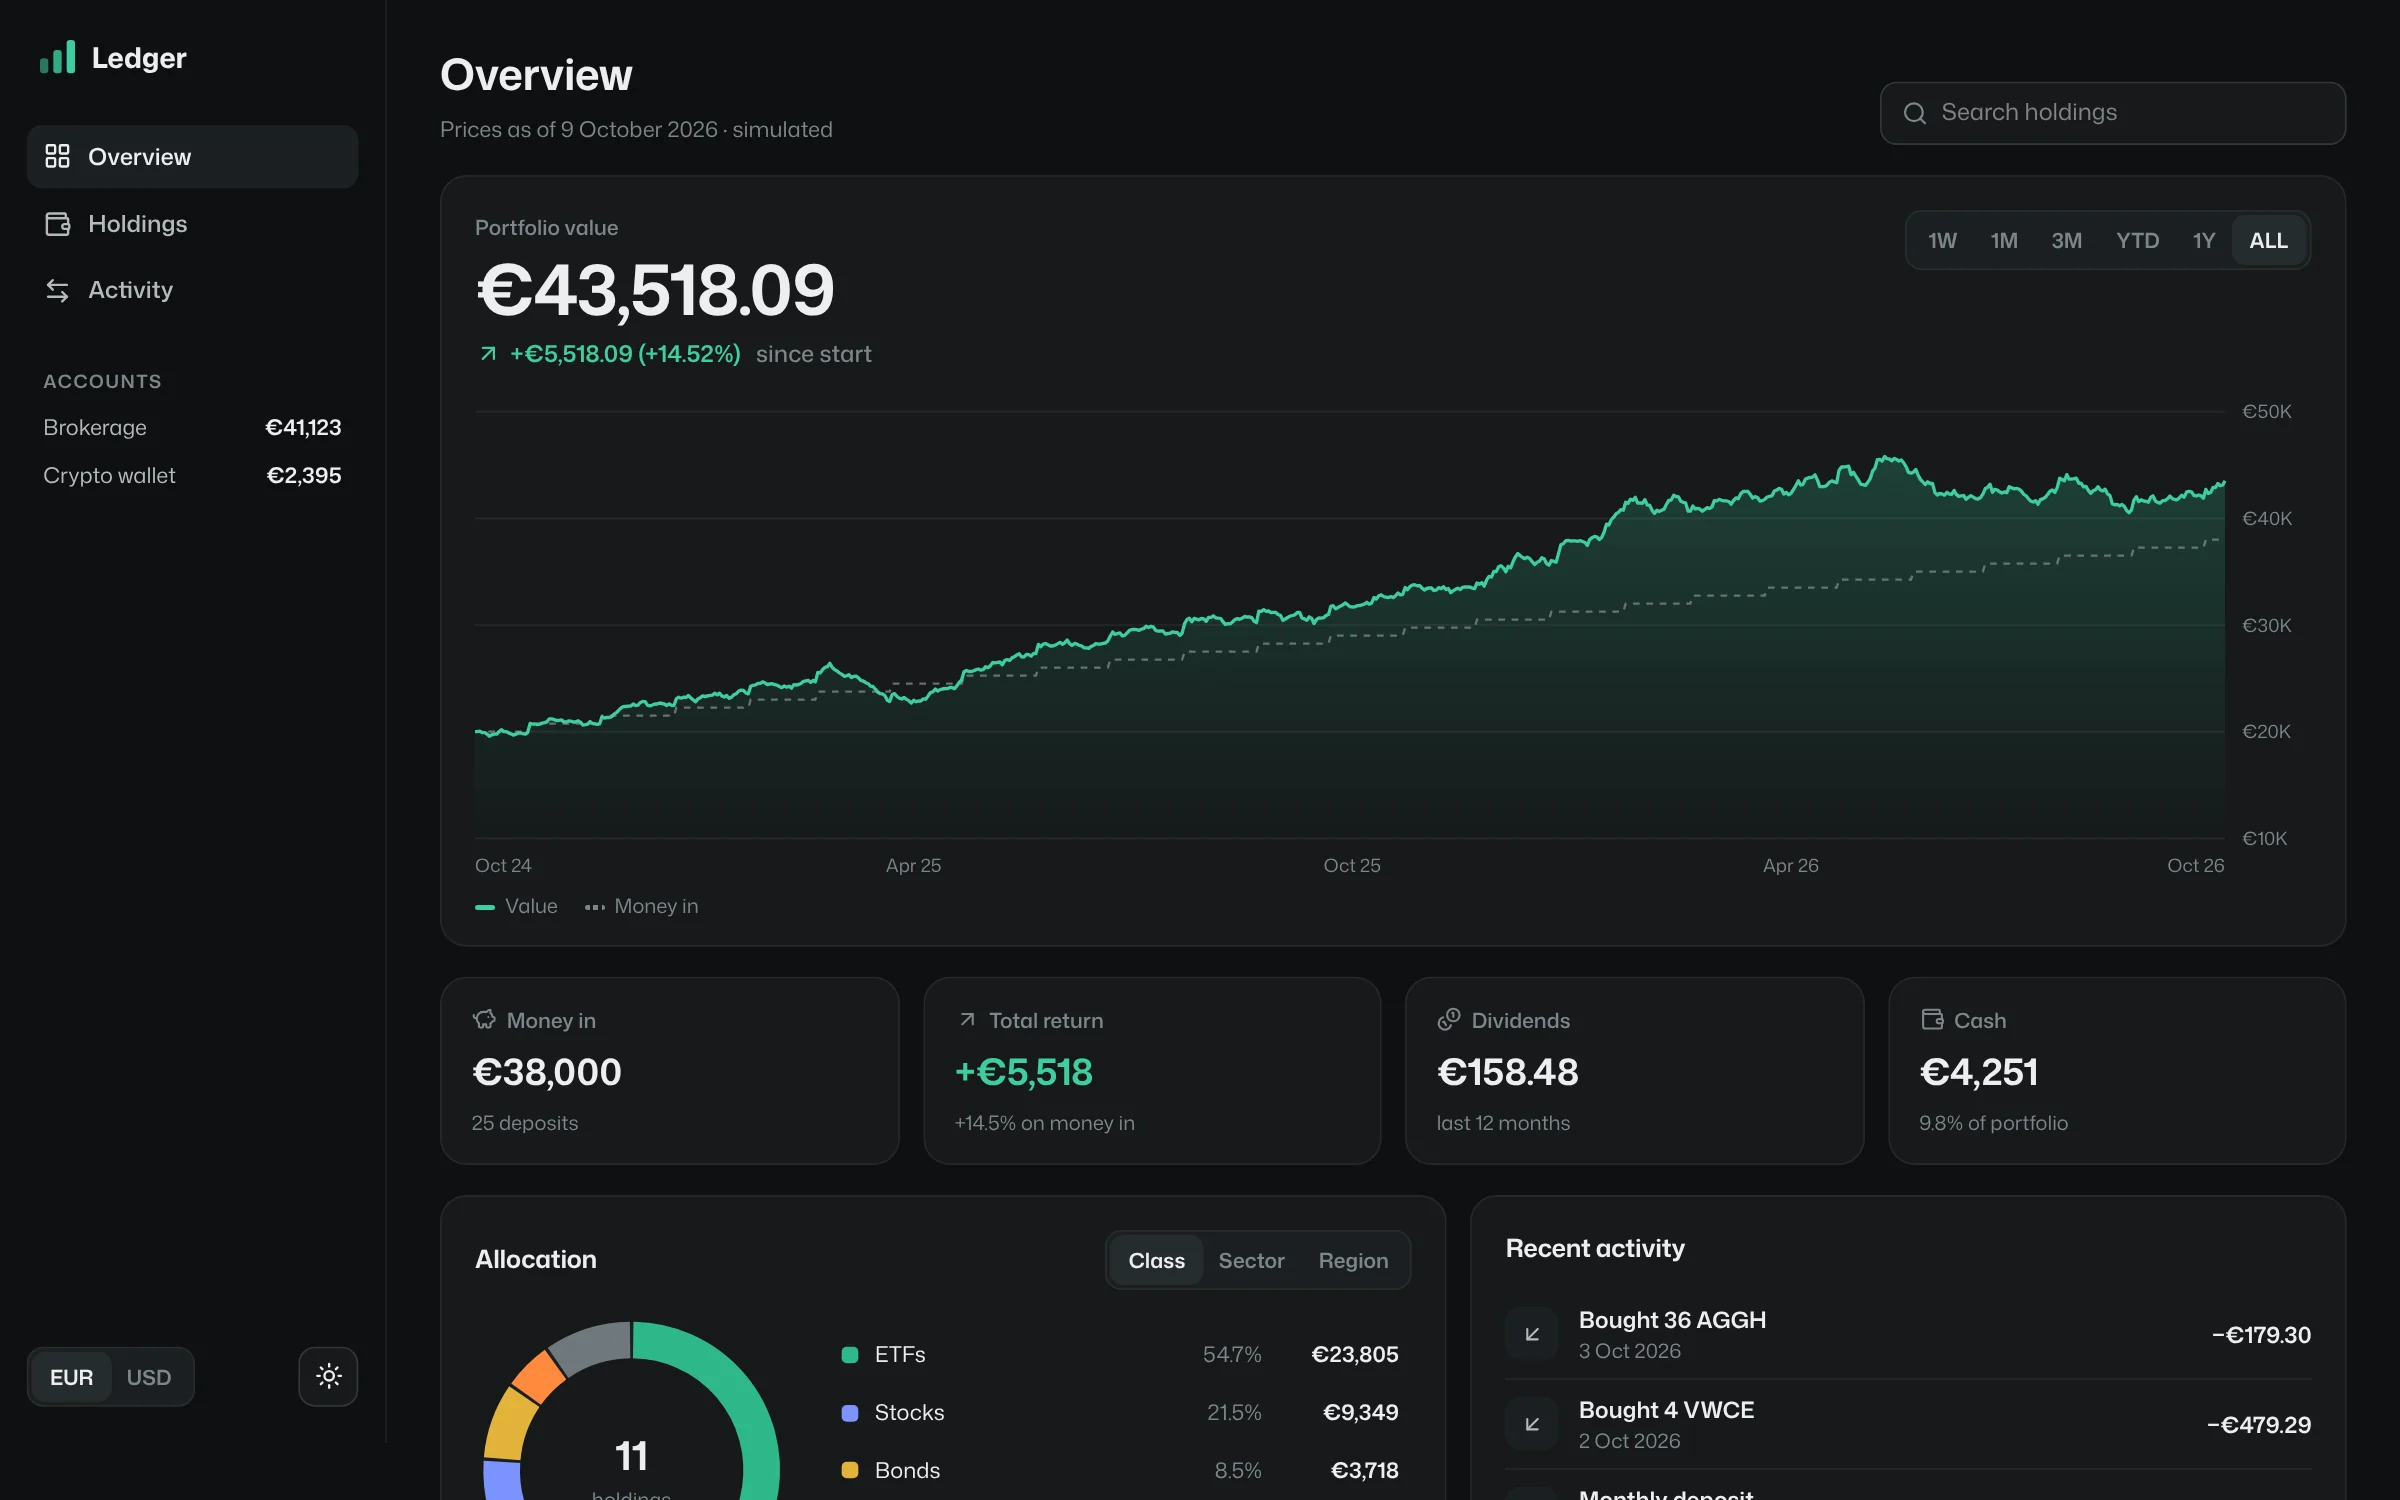Click the Holdings wallet icon in sidebar
Viewport: 2400px width, 1500px height.
coord(57,223)
